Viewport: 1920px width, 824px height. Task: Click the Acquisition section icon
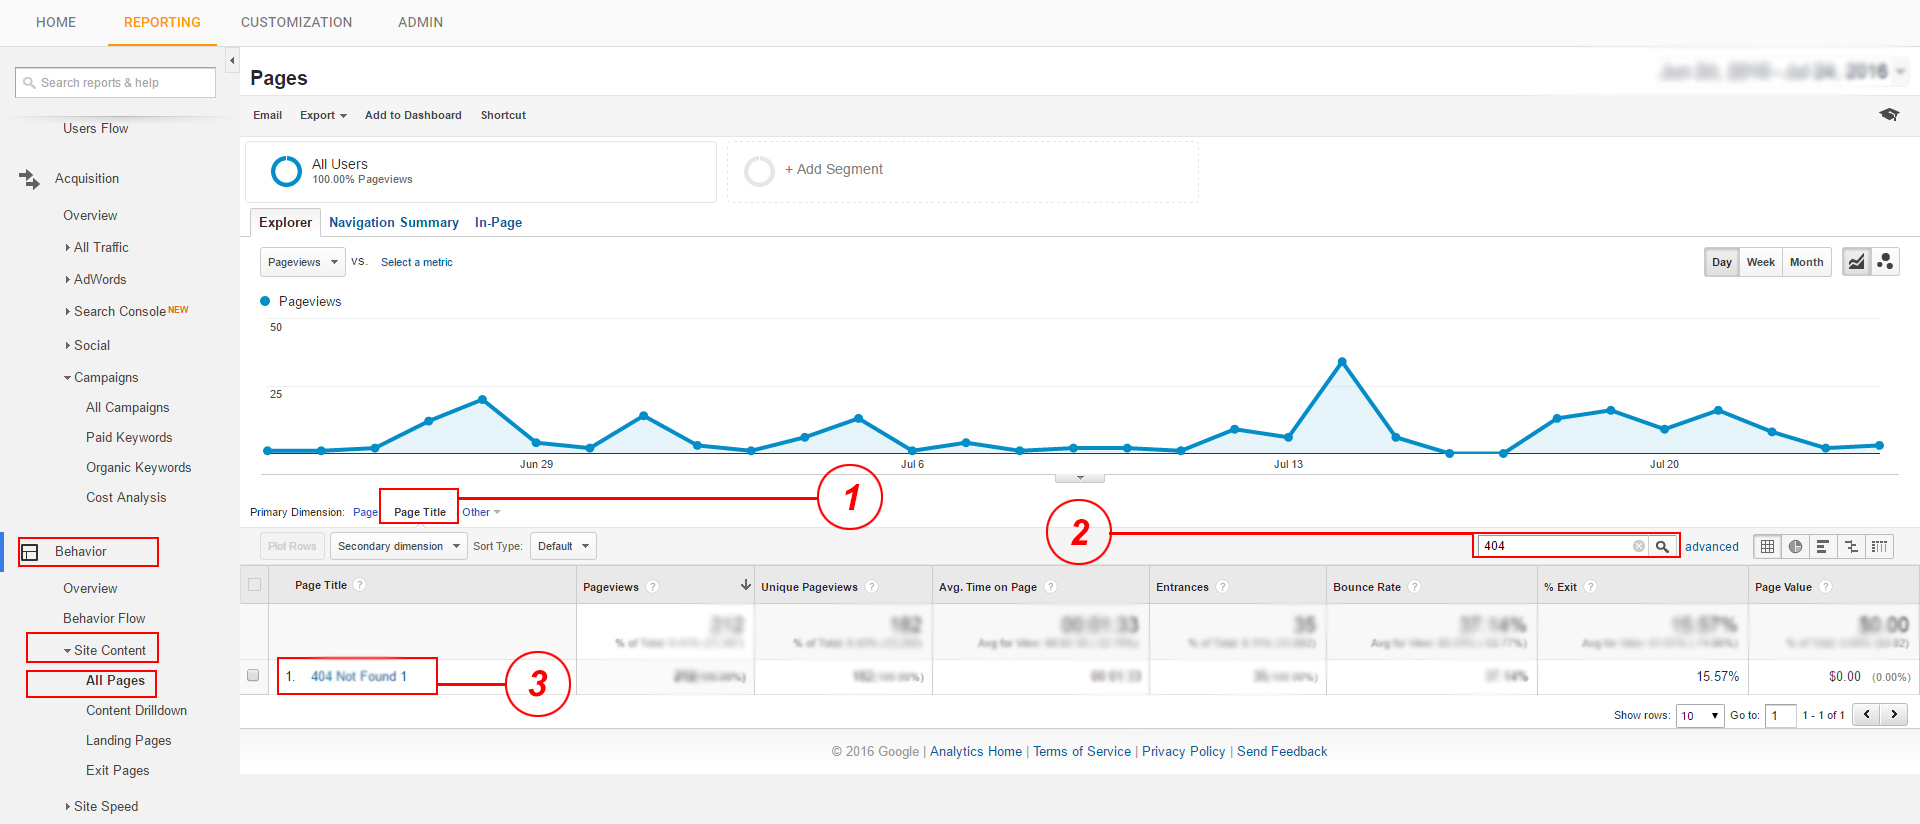tap(29, 179)
